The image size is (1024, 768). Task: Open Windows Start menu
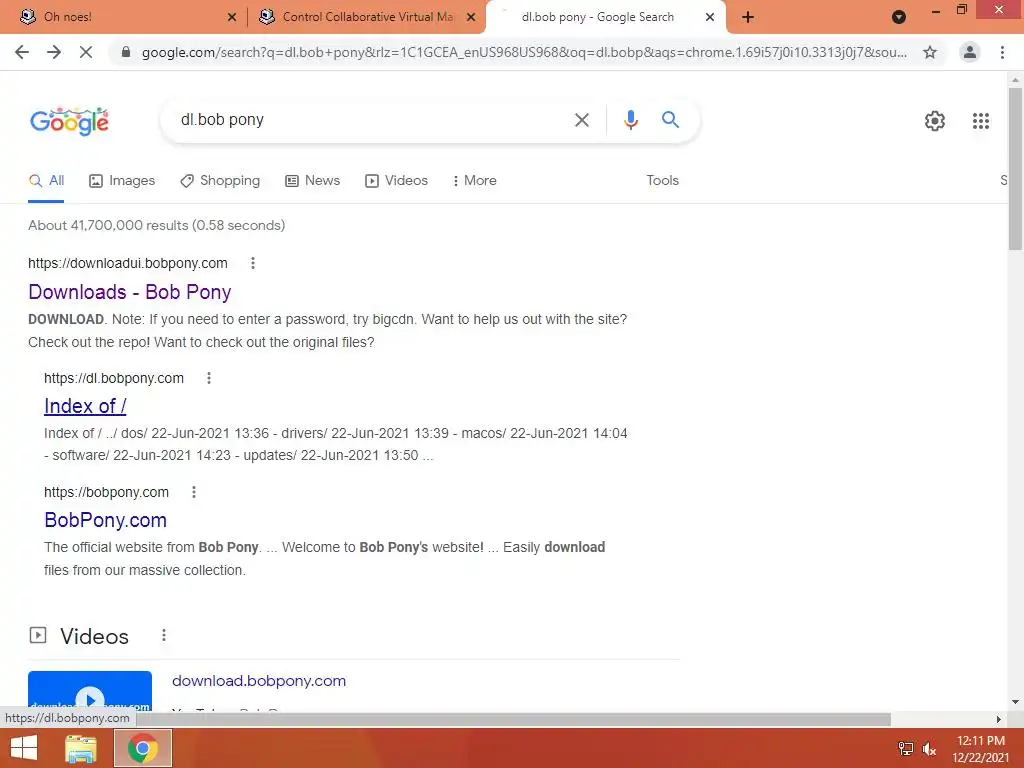24,748
